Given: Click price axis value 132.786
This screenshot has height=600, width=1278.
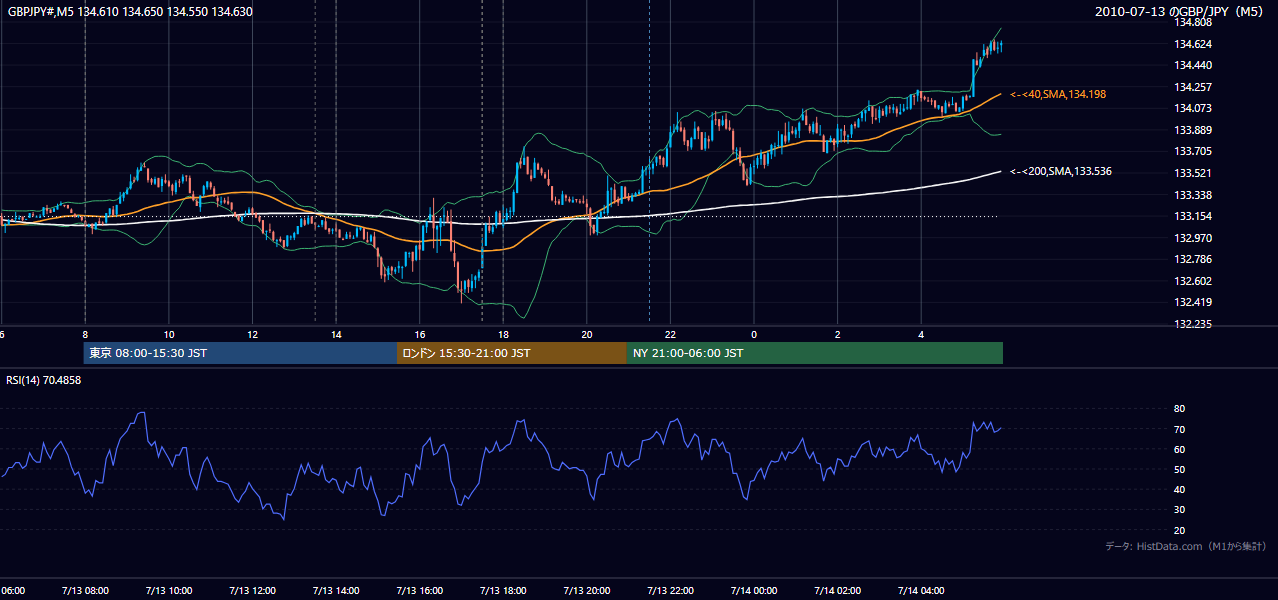Looking at the screenshot, I should click(x=1194, y=259).
